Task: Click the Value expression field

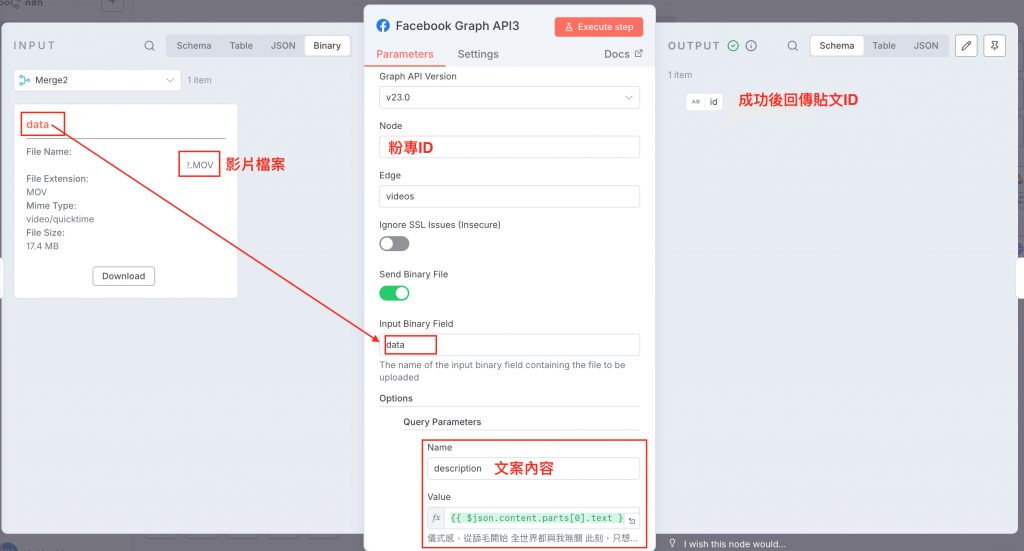Action: pyautogui.click(x=533, y=518)
